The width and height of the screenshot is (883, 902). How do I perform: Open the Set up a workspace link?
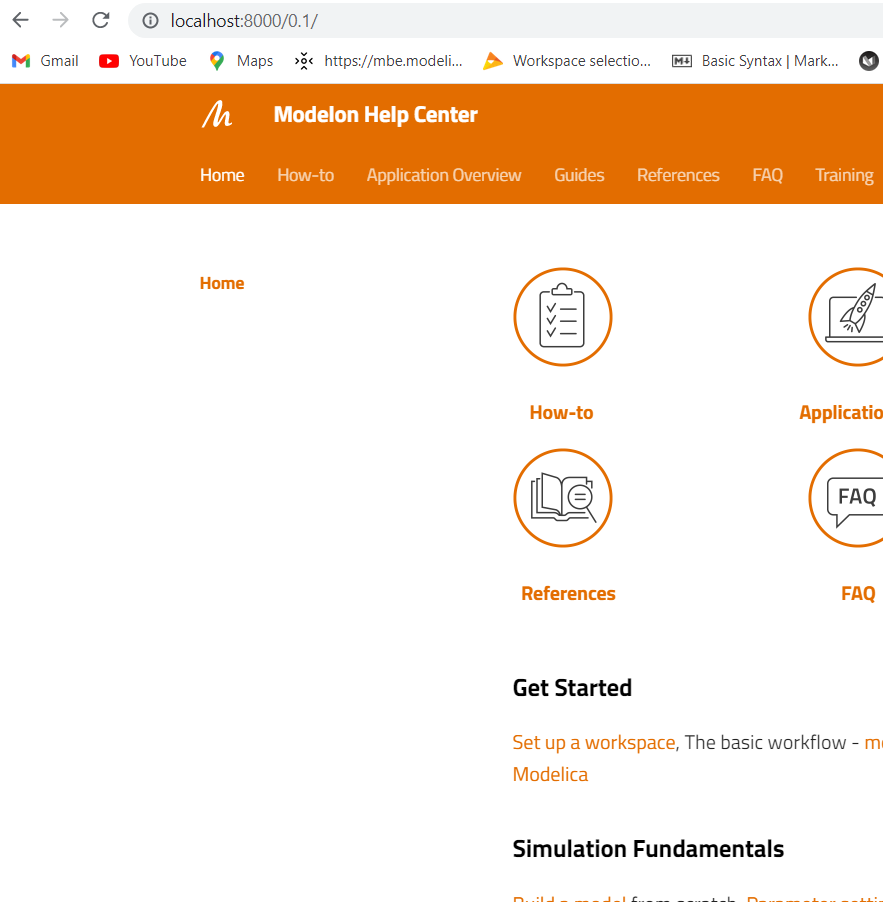[x=594, y=743]
